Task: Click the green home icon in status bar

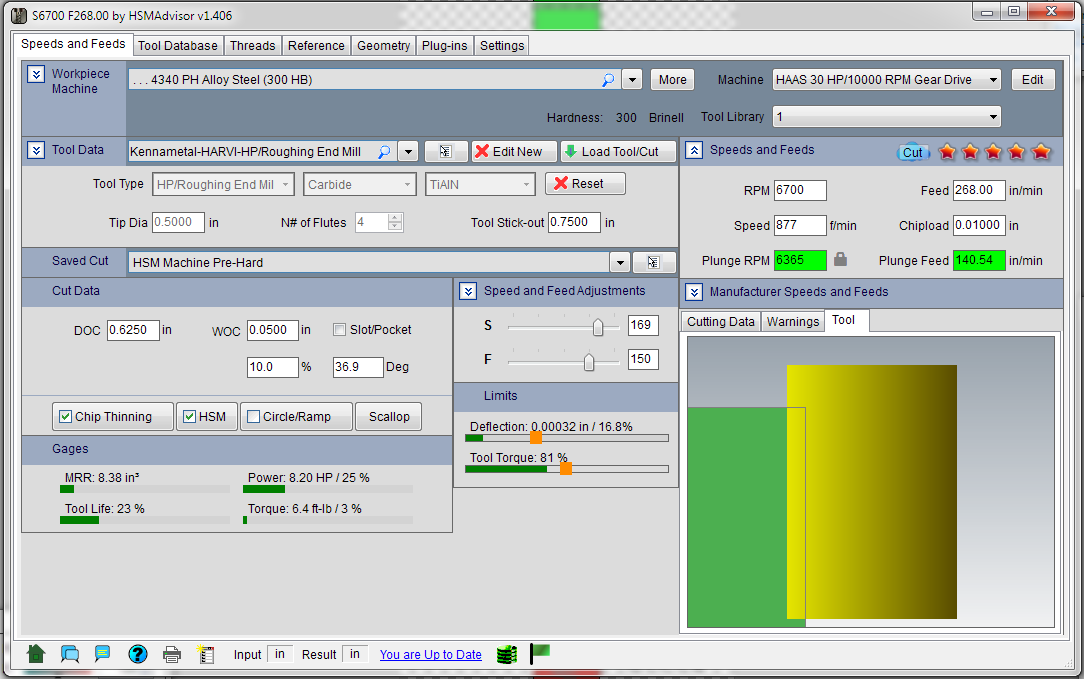Action: pos(36,653)
